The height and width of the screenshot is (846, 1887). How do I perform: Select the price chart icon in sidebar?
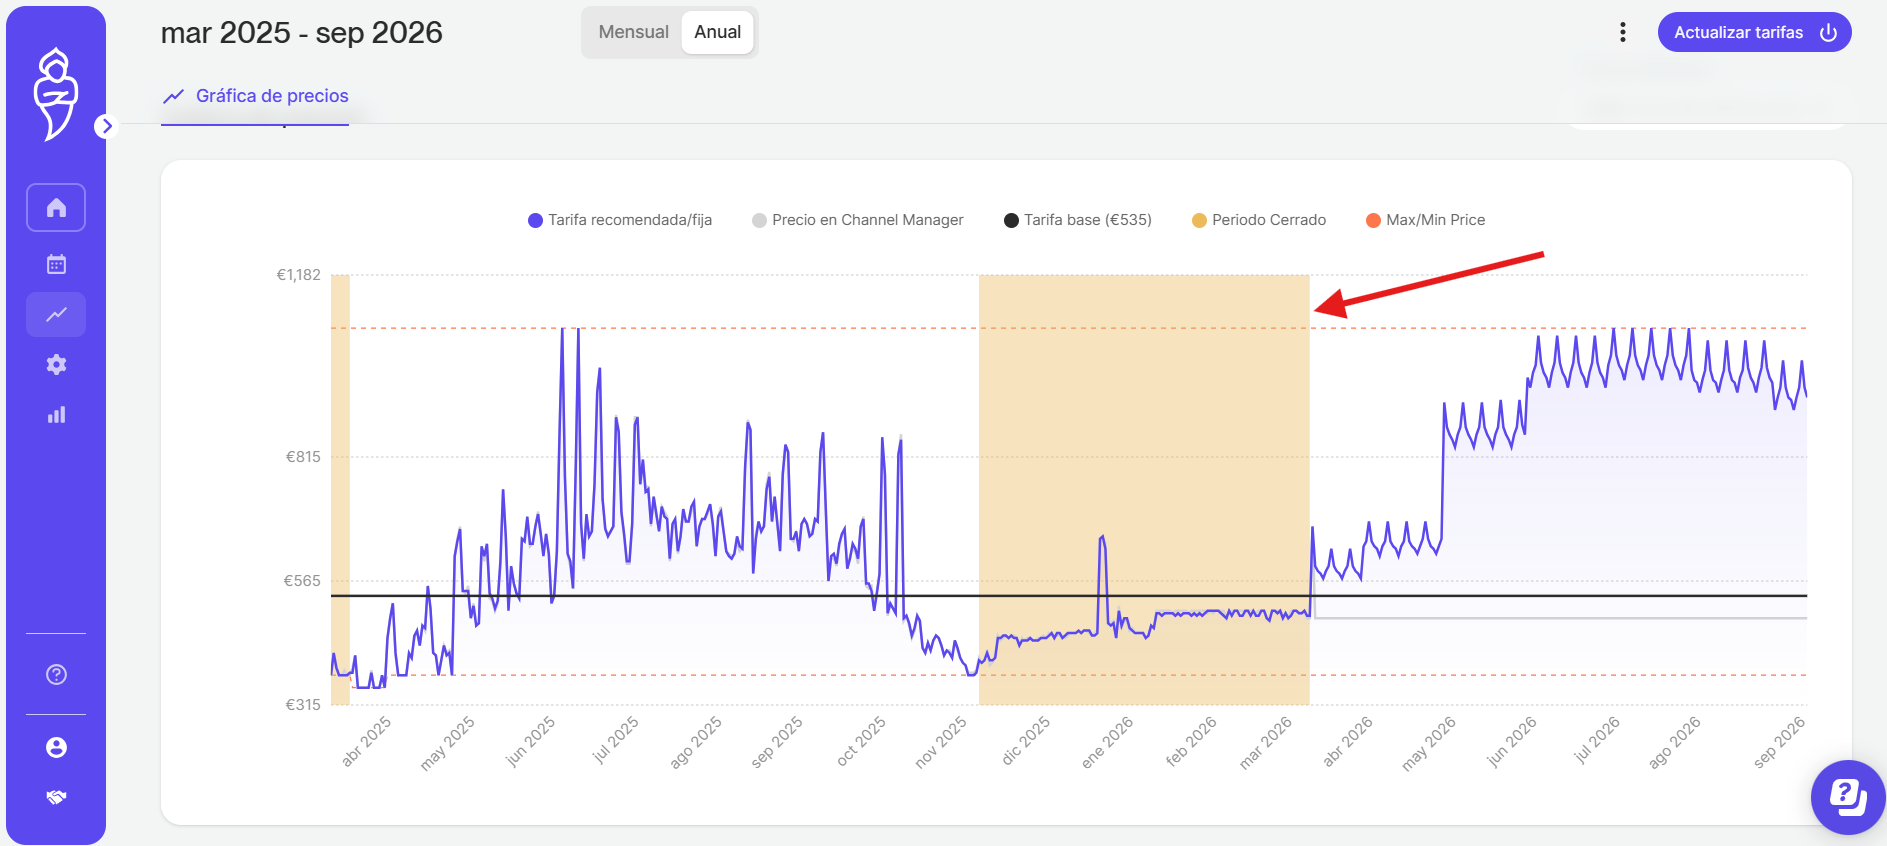[56, 314]
